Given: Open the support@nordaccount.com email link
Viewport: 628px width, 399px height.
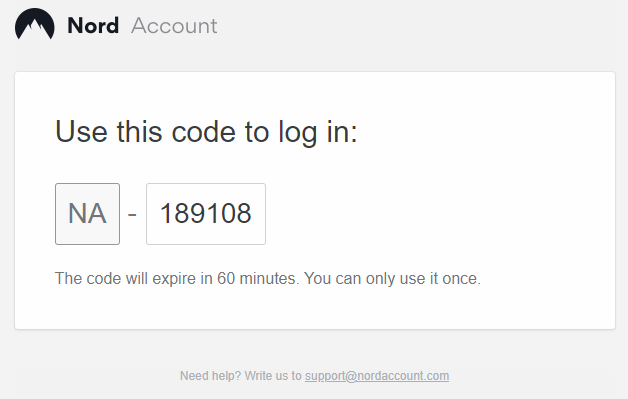Looking at the screenshot, I should click(x=377, y=376).
